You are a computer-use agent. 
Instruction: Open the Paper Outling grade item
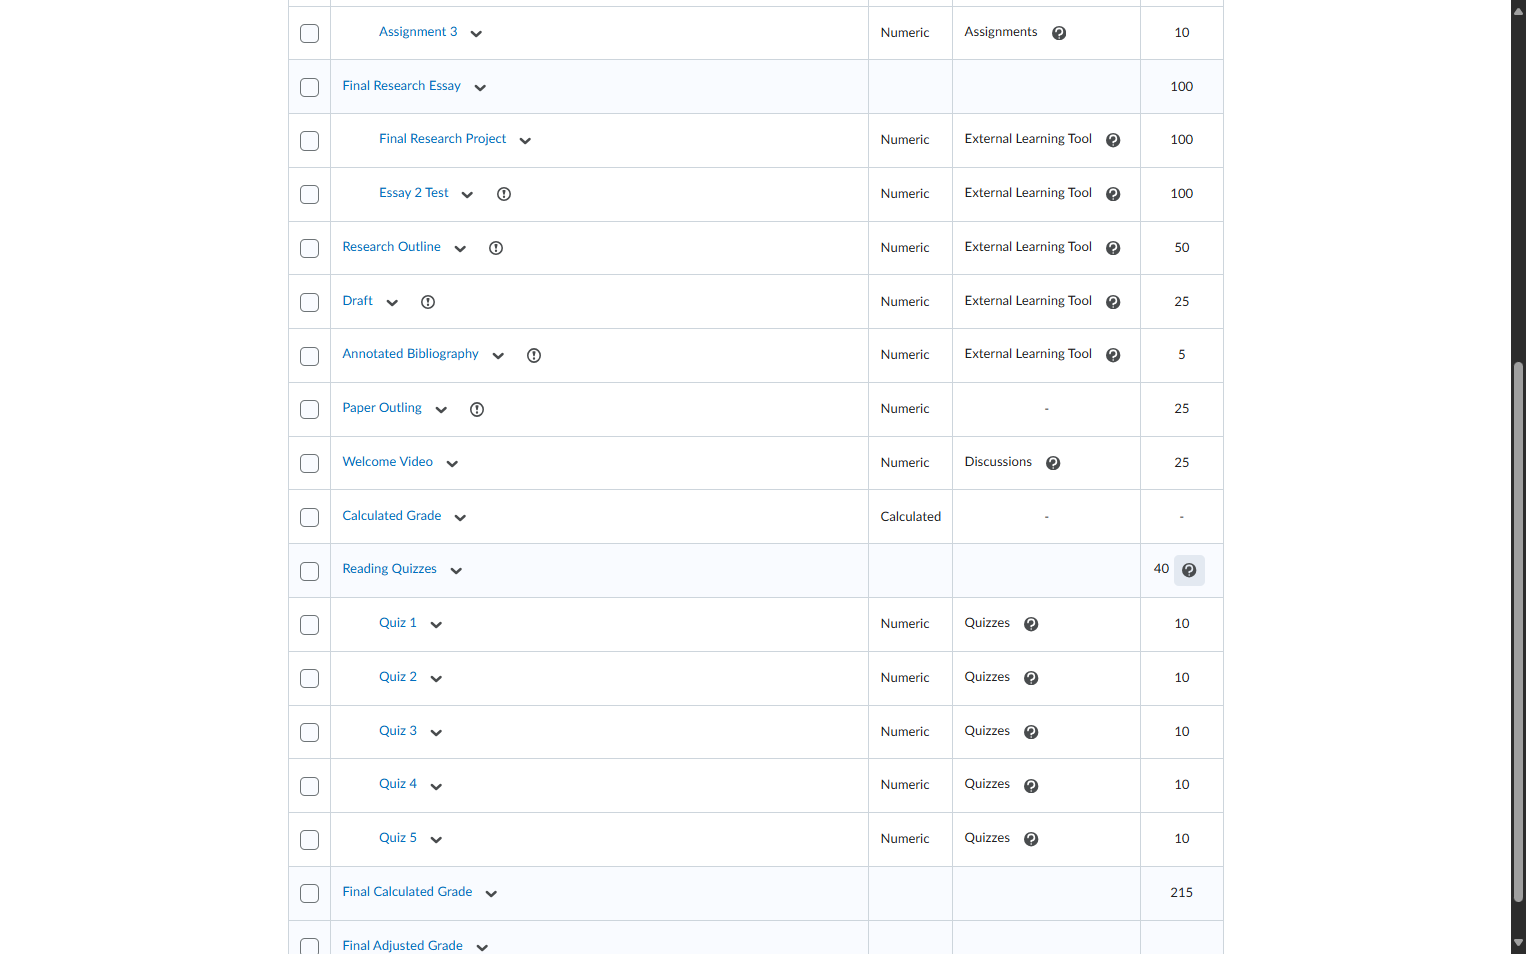point(382,408)
